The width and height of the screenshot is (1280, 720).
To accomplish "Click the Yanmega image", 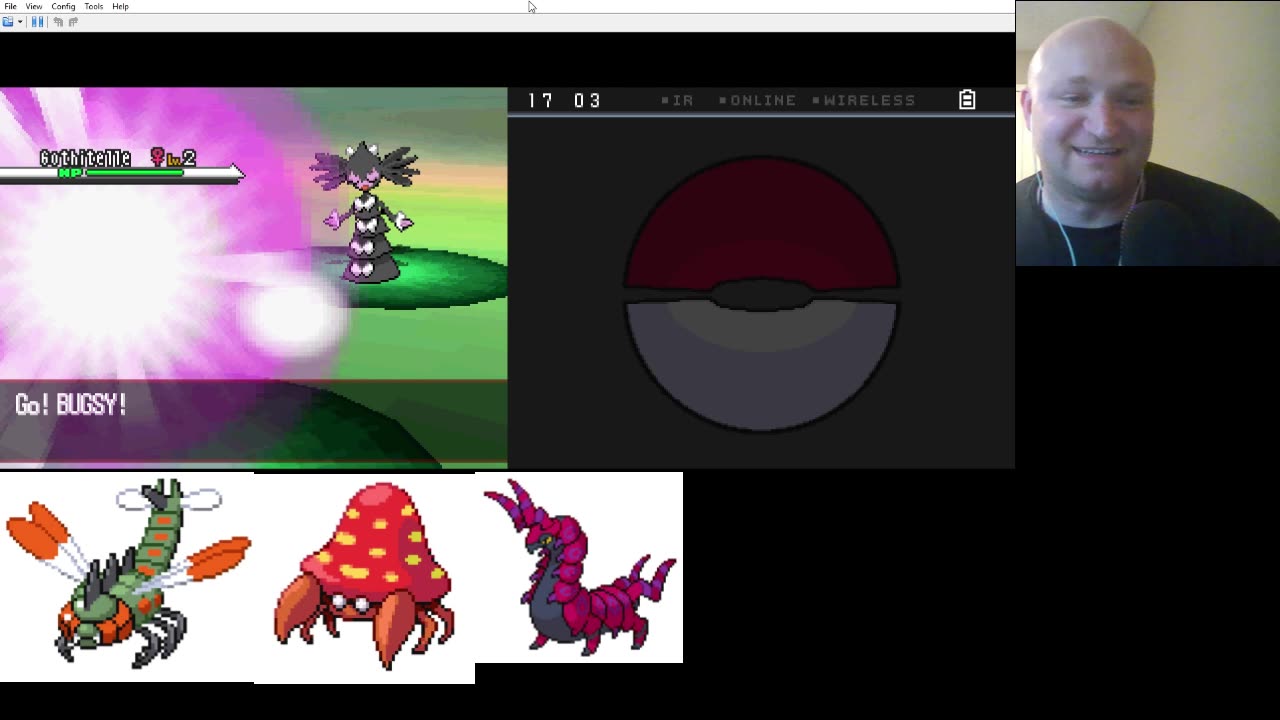I will pyautogui.click(x=127, y=576).
